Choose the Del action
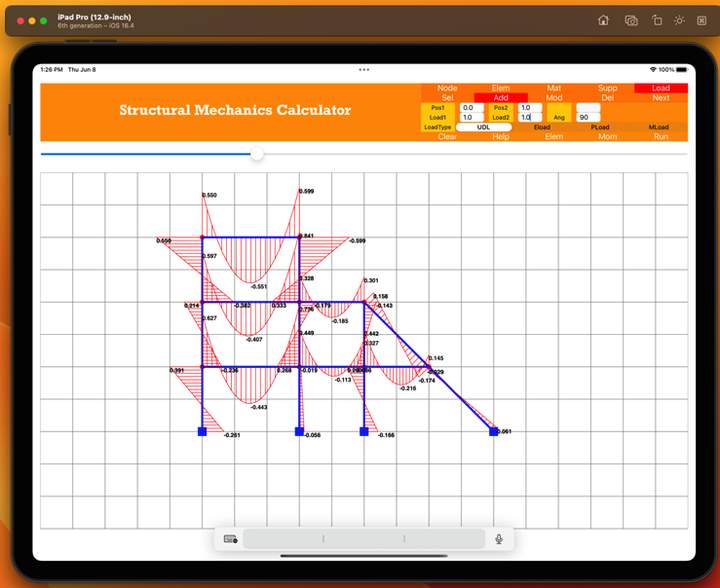Screen dimensions: 720x588 click(607, 98)
